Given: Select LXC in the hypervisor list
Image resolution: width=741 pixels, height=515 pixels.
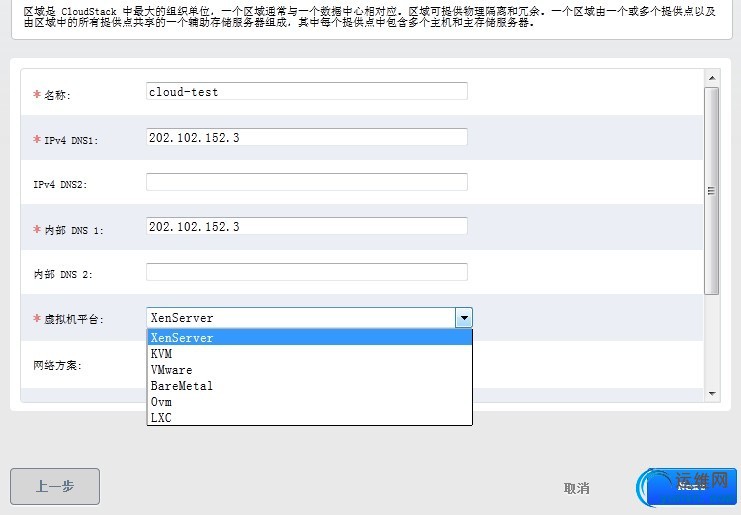Looking at the screenshot, I should point(310,418).
